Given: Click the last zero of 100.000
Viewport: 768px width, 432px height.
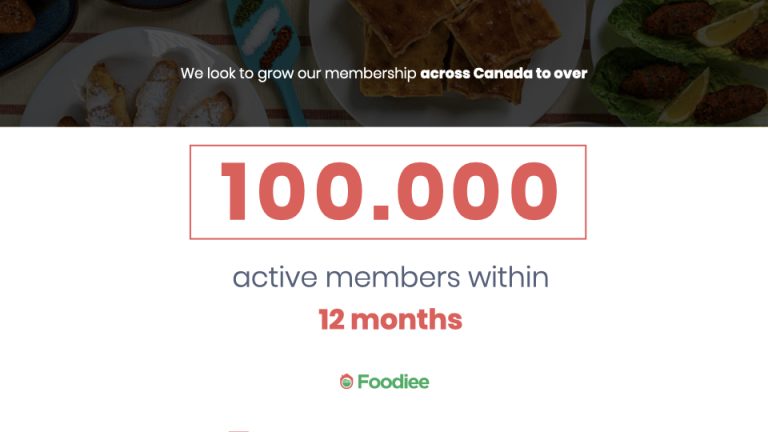Looking at the screenshot, I should (534, 192).
